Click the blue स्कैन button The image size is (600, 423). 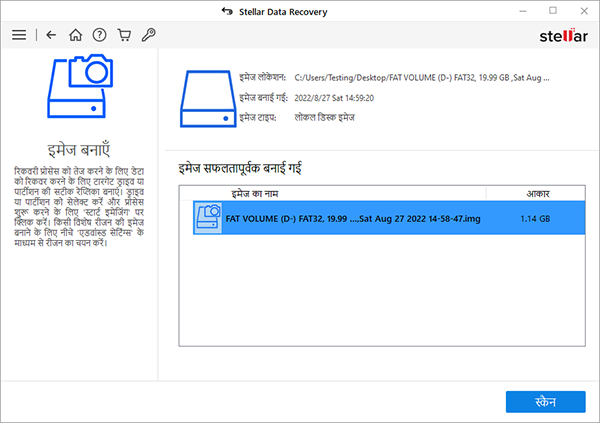(x=545, y=402)
